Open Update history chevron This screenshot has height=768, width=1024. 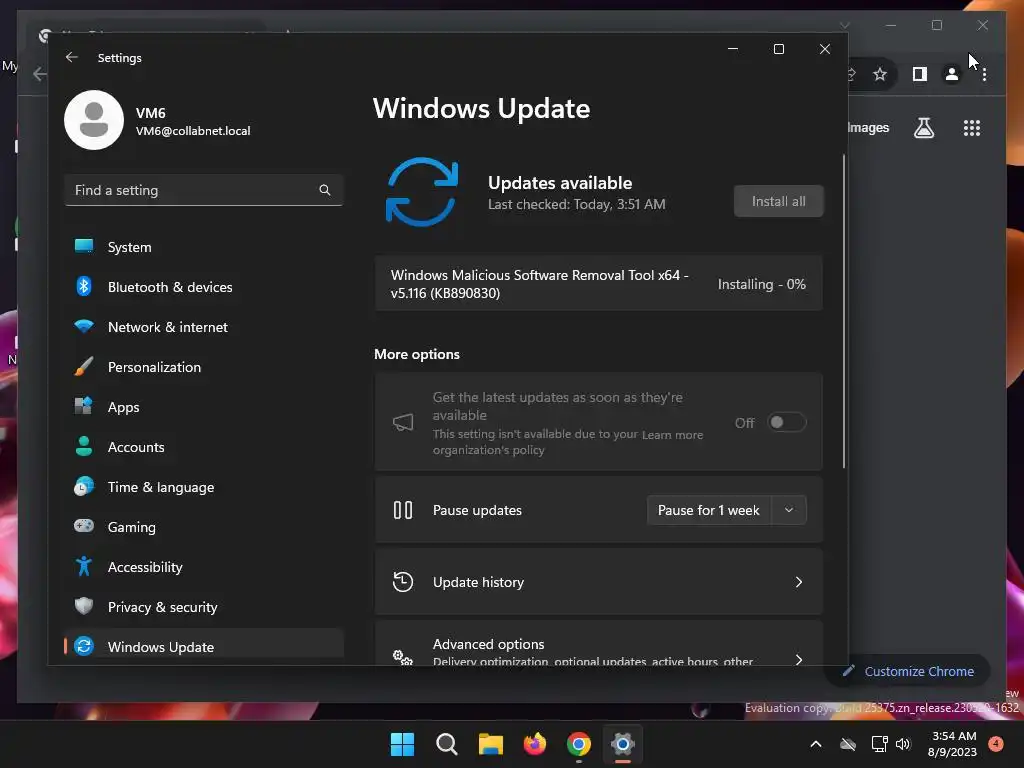coord(799,582)
